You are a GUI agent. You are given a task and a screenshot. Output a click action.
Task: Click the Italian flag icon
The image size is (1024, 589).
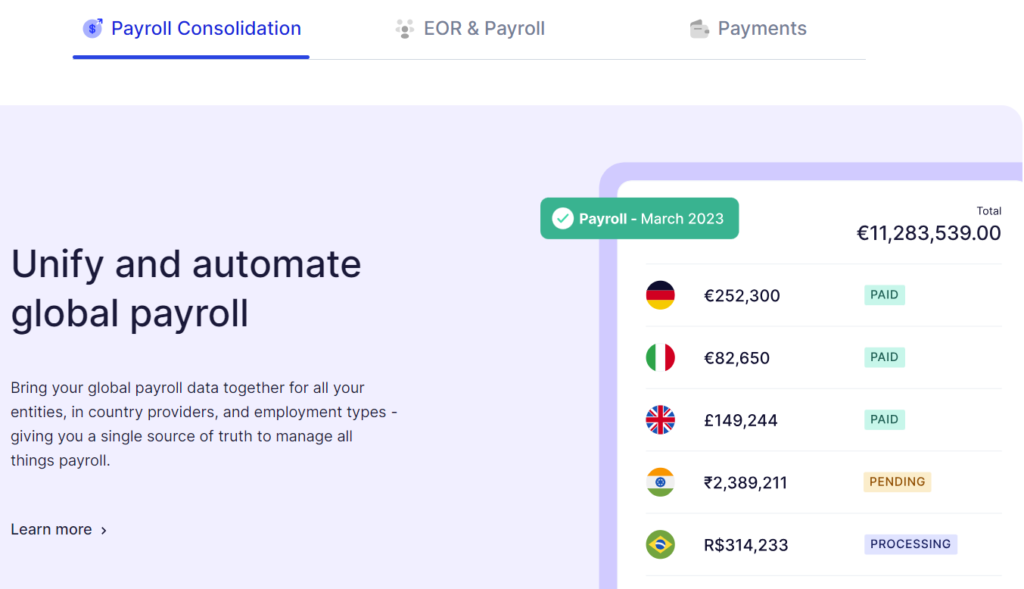pos(660,357)
